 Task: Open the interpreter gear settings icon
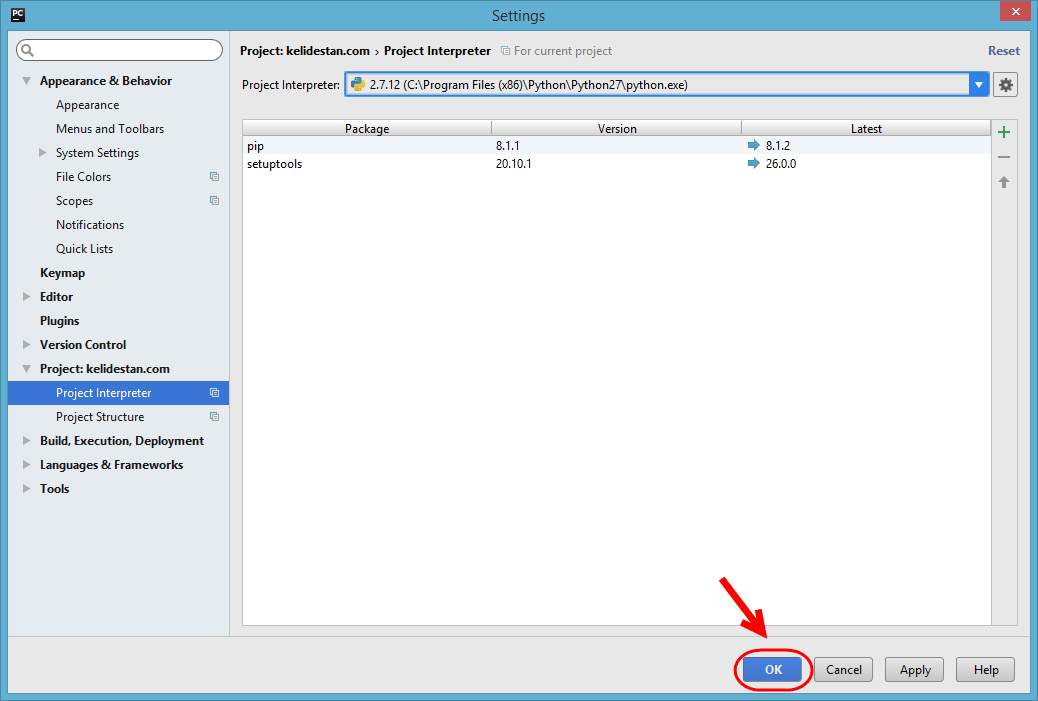(1005, 85)
